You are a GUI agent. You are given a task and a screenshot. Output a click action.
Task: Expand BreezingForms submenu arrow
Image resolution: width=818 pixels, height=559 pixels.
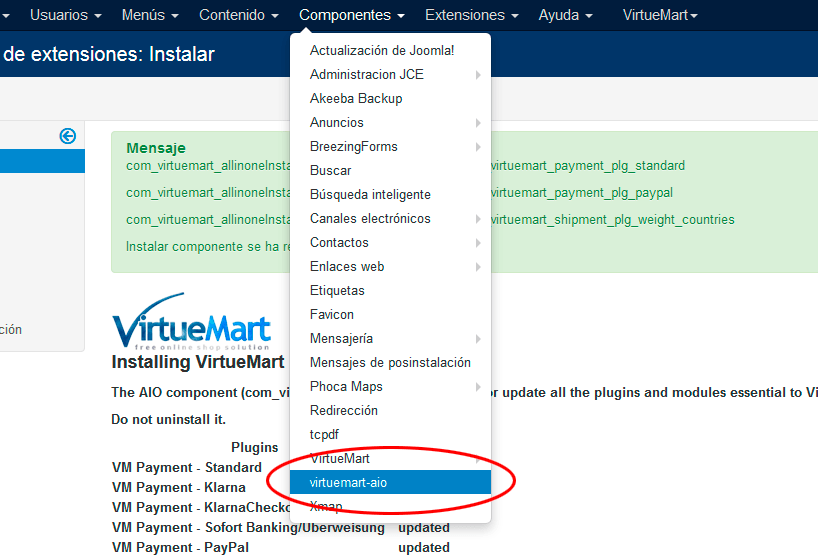click(x=478, y=147)
